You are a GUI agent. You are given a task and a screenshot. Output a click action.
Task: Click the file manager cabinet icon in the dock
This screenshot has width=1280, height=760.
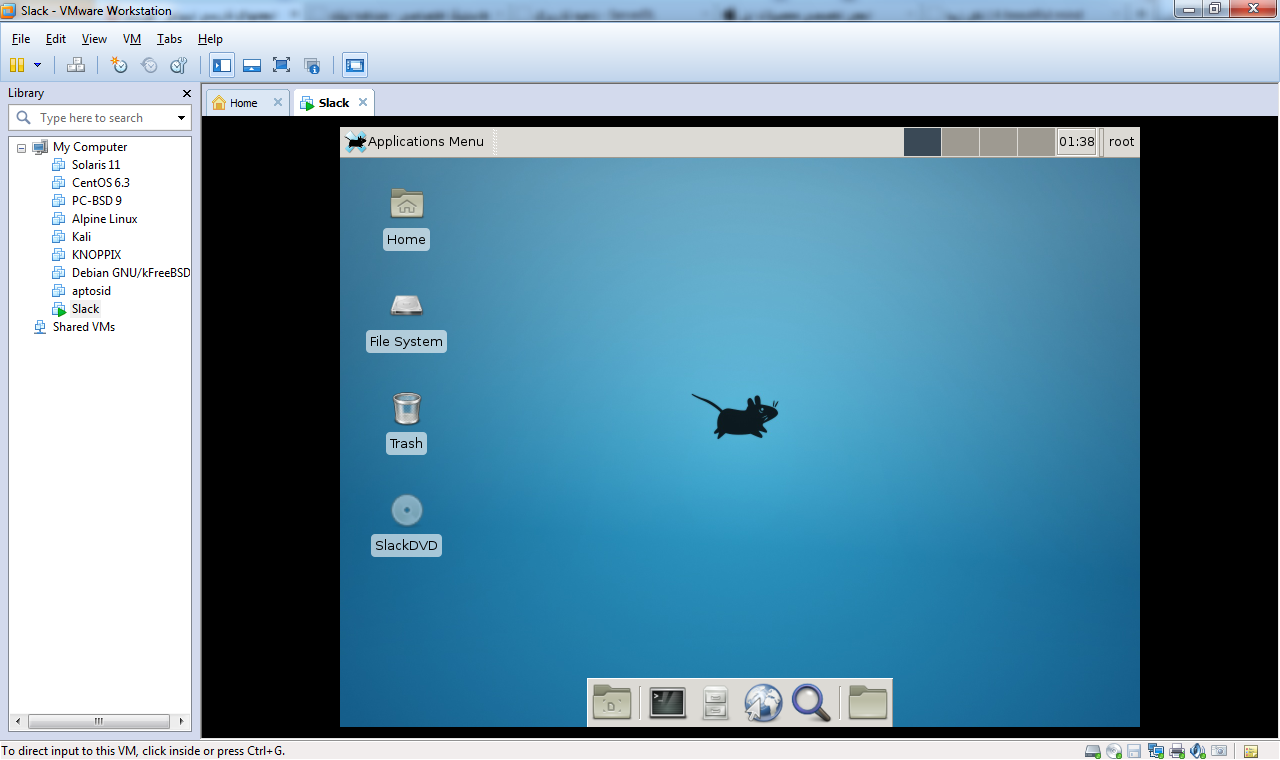click(715, 703)
